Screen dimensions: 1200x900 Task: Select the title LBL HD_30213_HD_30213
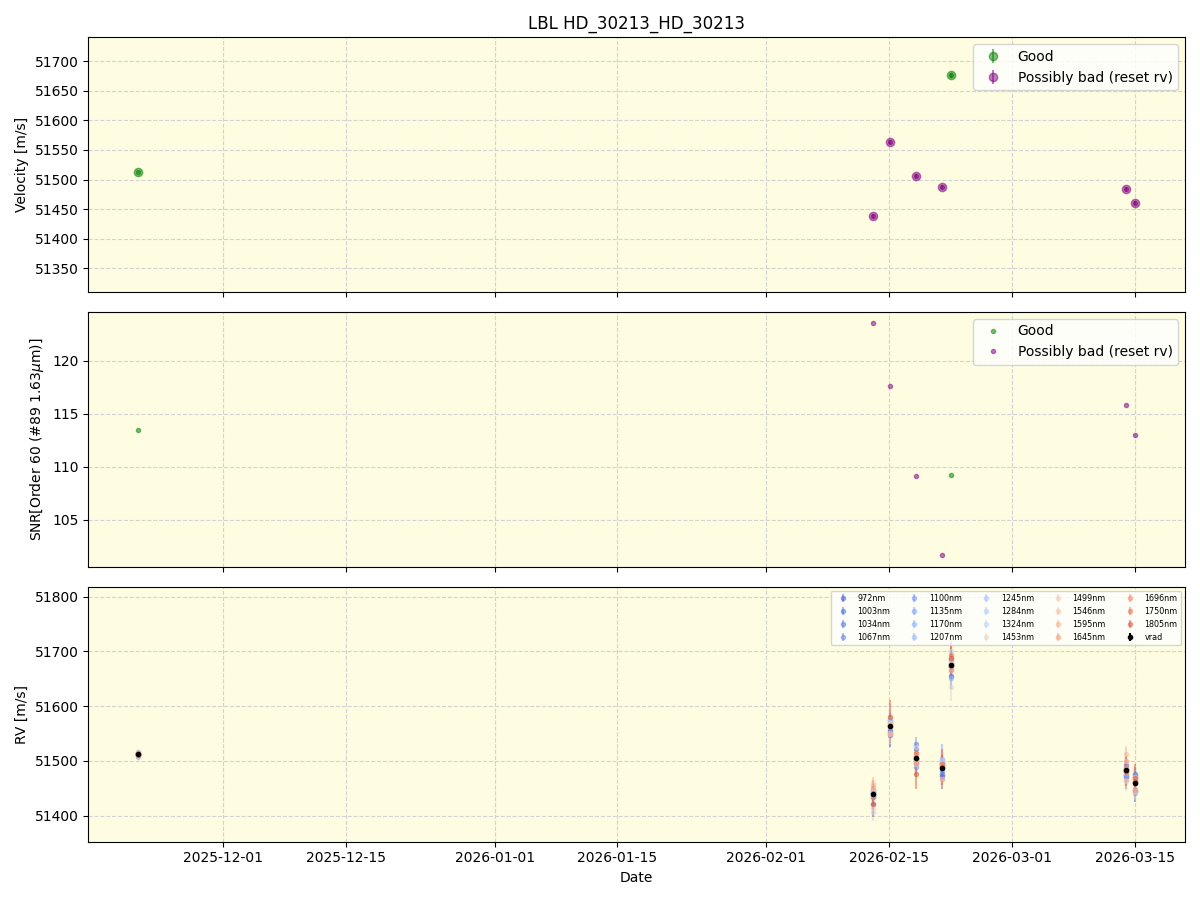634,22
